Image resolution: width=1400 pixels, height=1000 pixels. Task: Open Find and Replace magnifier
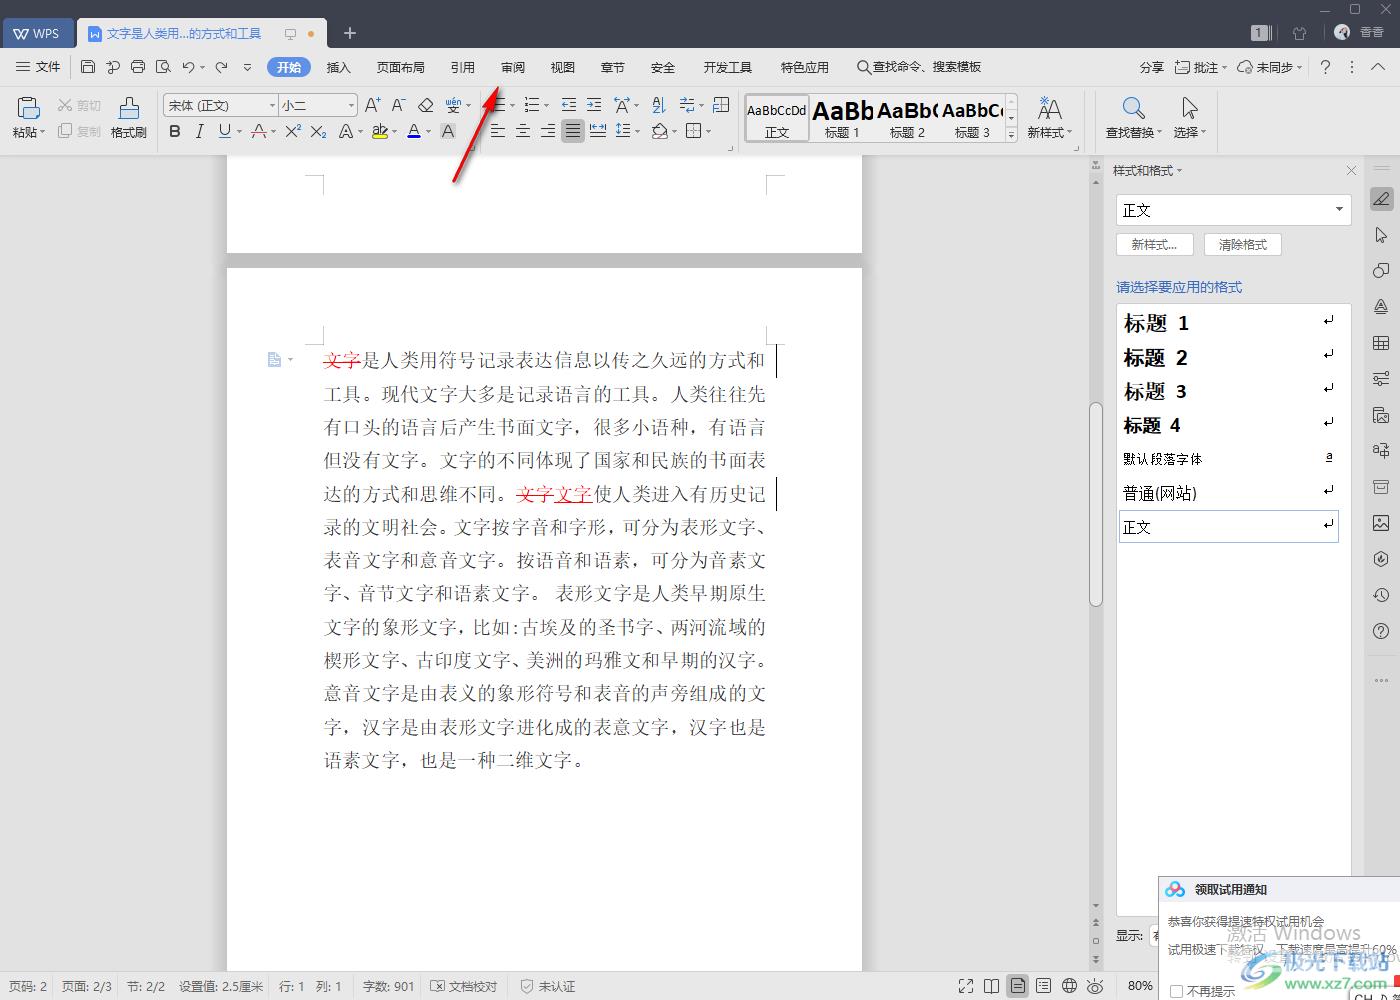point(1132,108)
